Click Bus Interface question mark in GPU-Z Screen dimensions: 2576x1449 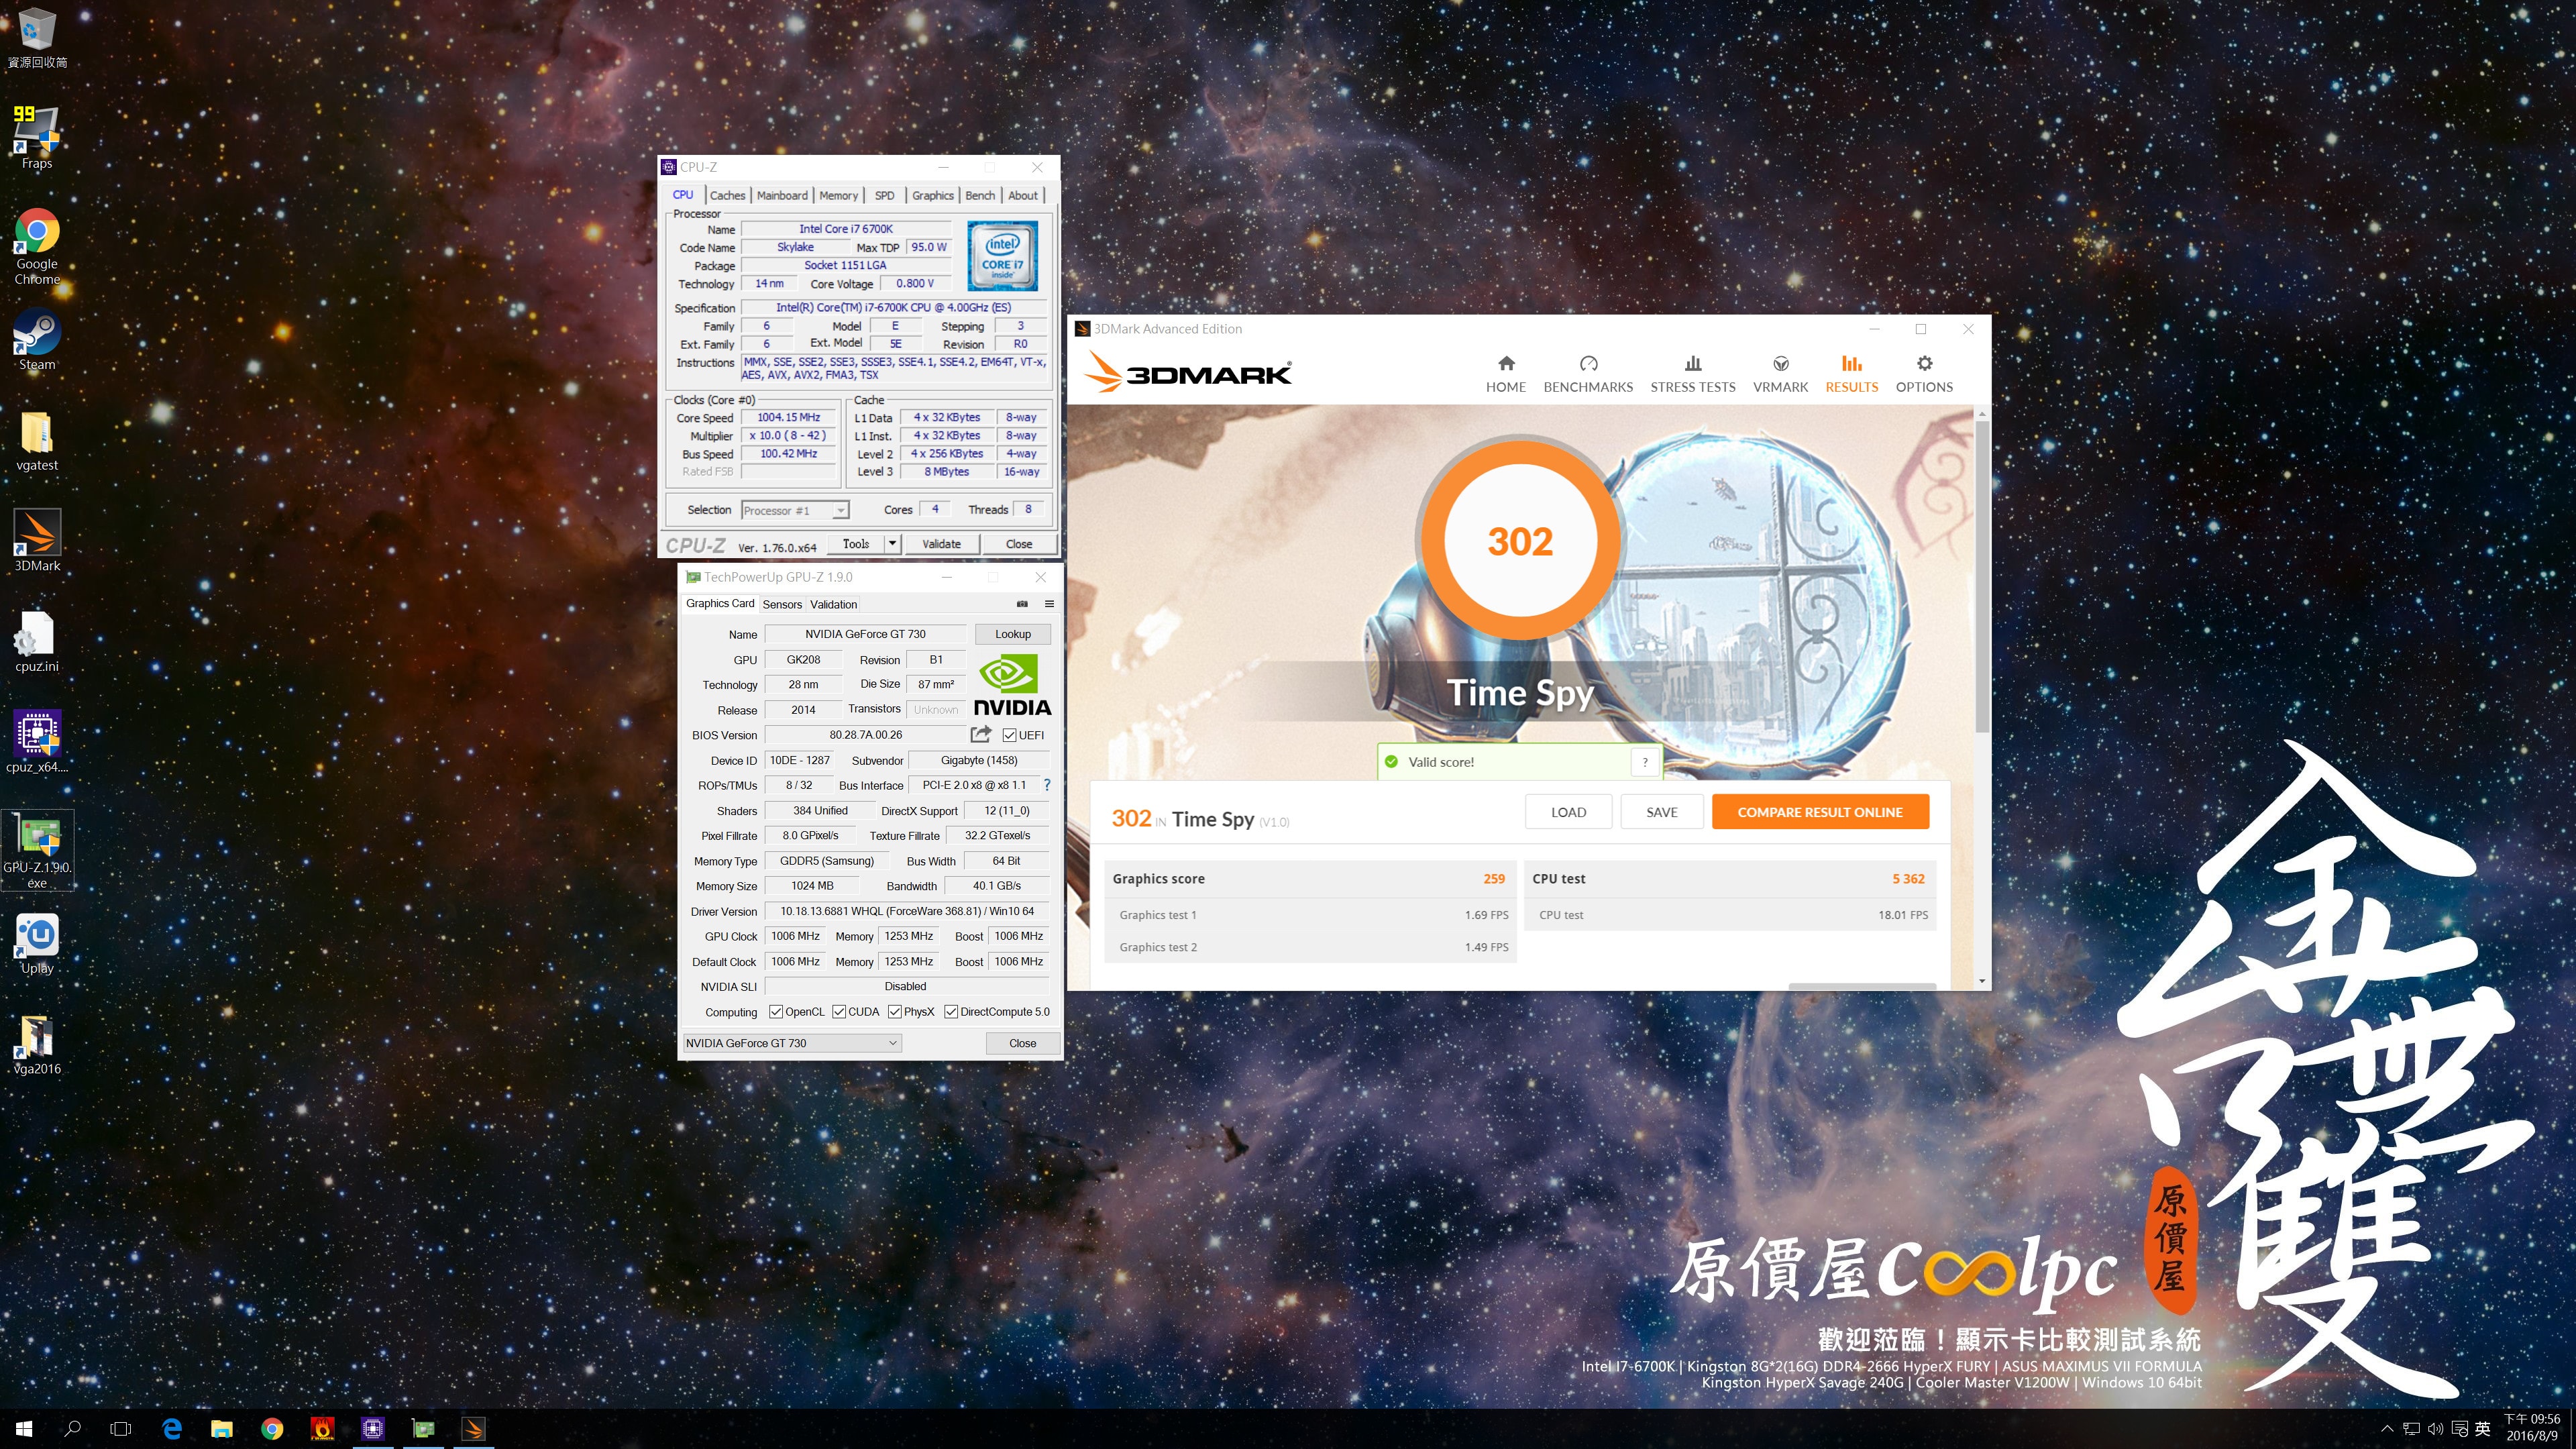(x=1047, y=785)
